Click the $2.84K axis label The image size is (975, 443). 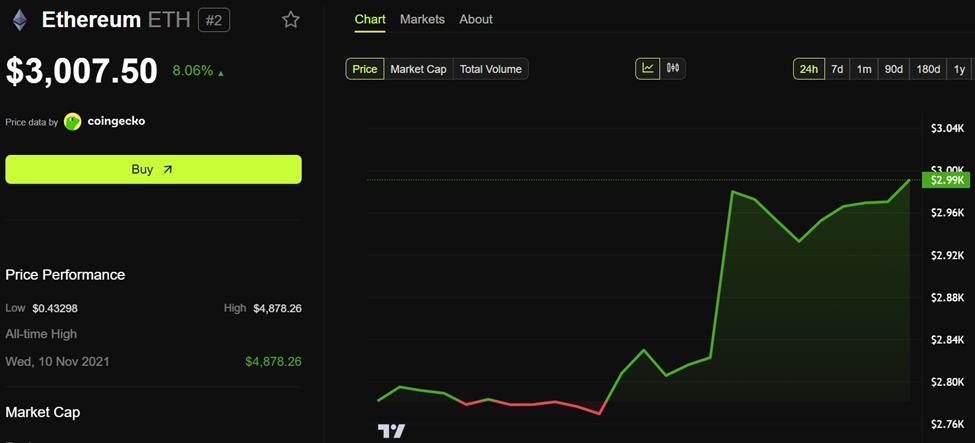pyautogui.click(x=948, y=340)
